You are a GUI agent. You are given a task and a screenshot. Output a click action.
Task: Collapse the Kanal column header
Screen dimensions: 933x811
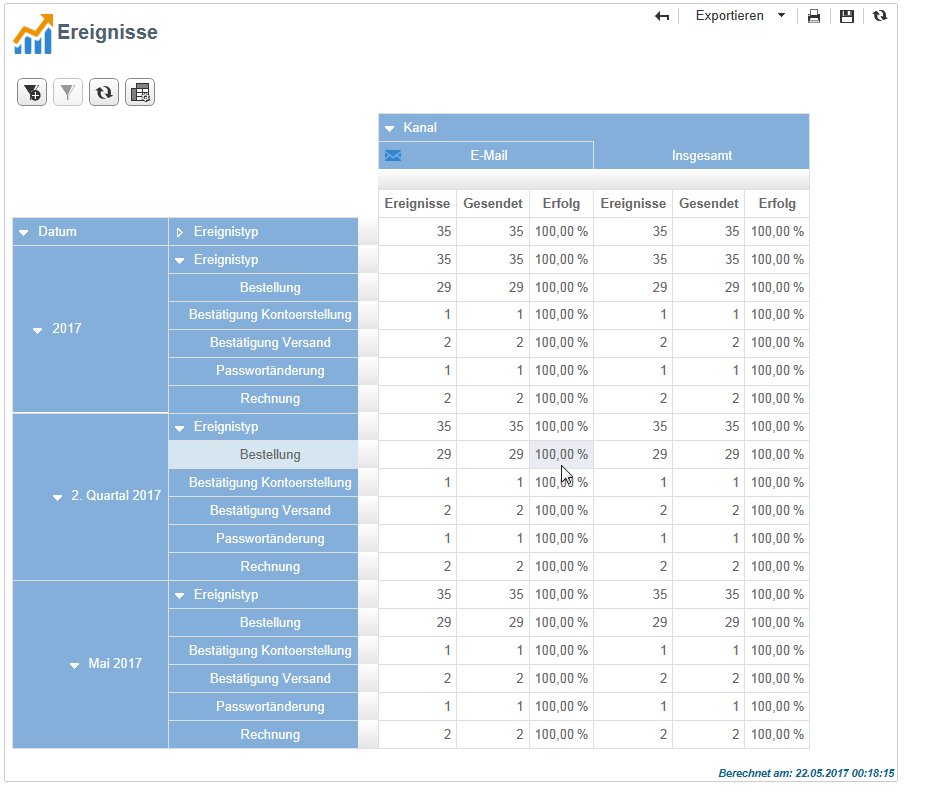[390, 128]
